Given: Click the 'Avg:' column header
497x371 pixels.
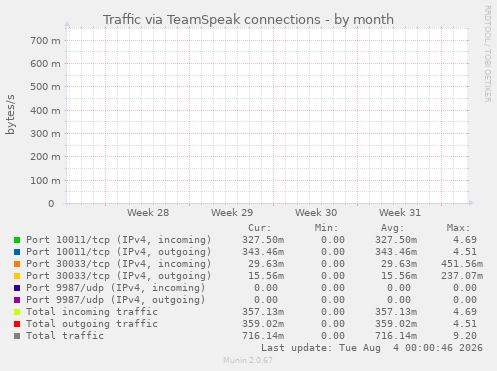Looking at the screenshot, I should (392, 228).
